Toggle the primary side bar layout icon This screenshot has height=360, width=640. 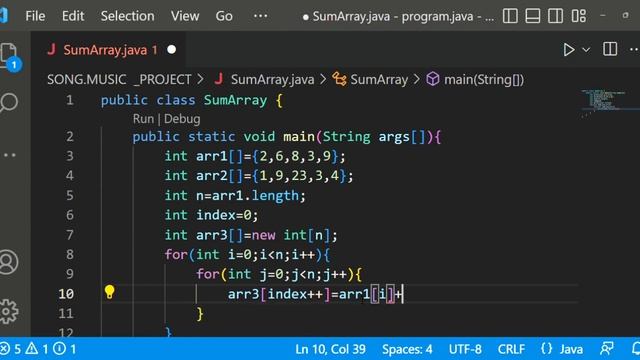coord(510,16)
